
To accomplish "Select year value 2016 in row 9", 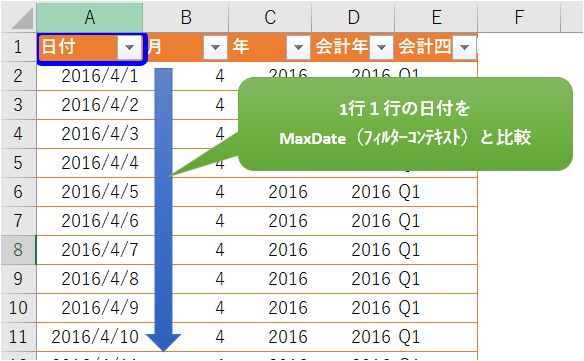I will tap(270, 279).
